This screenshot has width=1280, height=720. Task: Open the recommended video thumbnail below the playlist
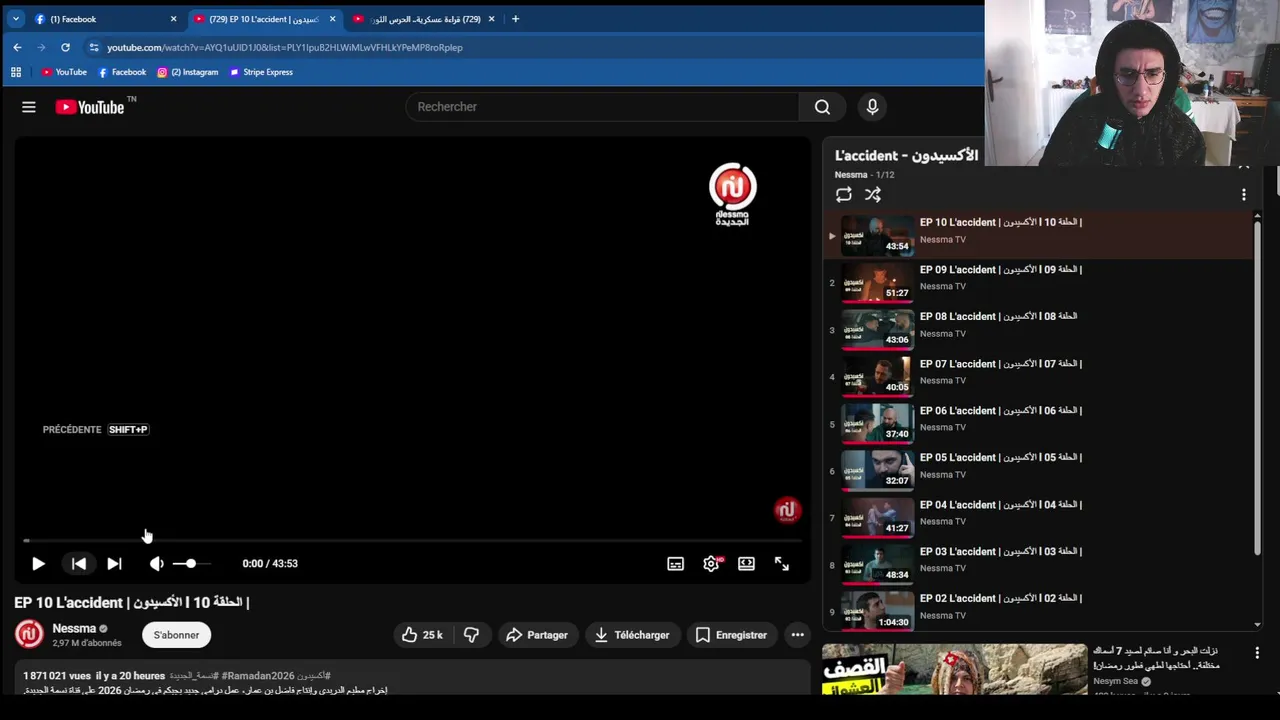point(954,670)
